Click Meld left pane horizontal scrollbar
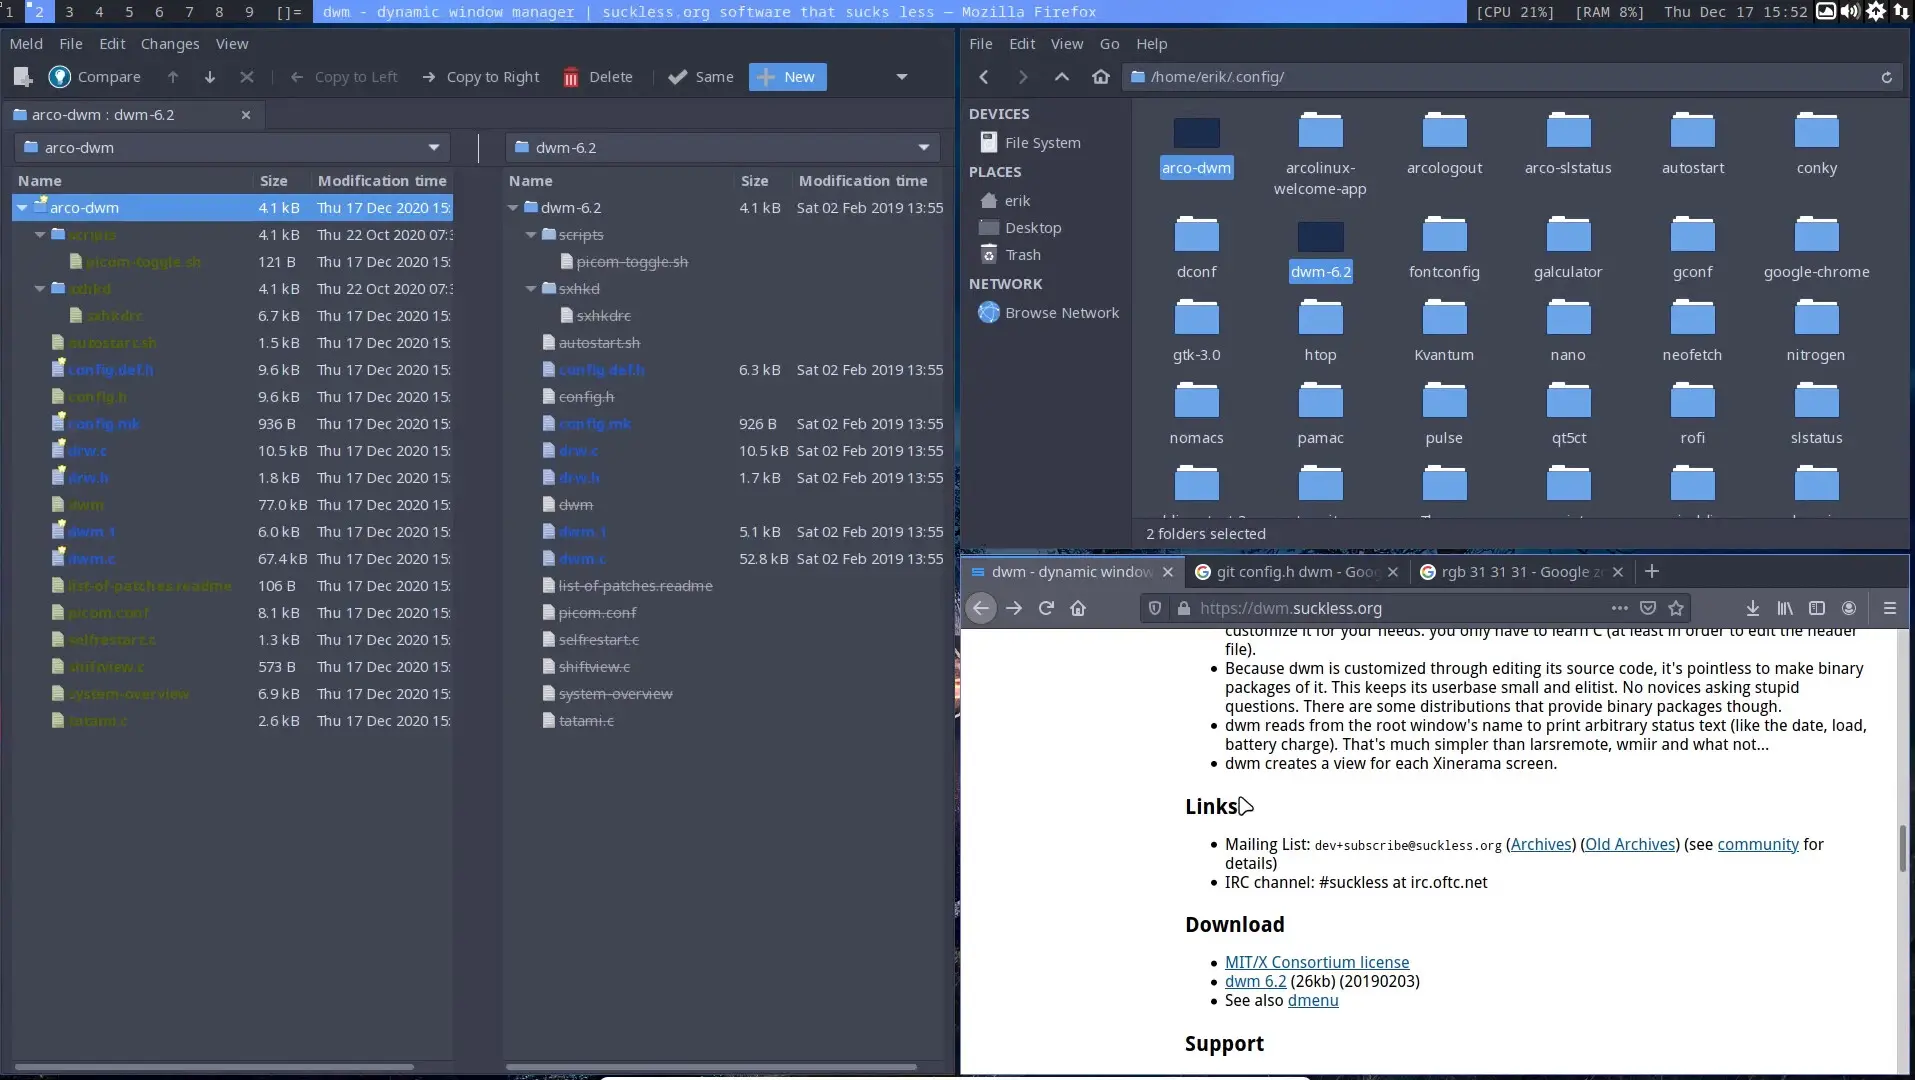This screenshot has width=1915, height=1080. [214, 1067]
